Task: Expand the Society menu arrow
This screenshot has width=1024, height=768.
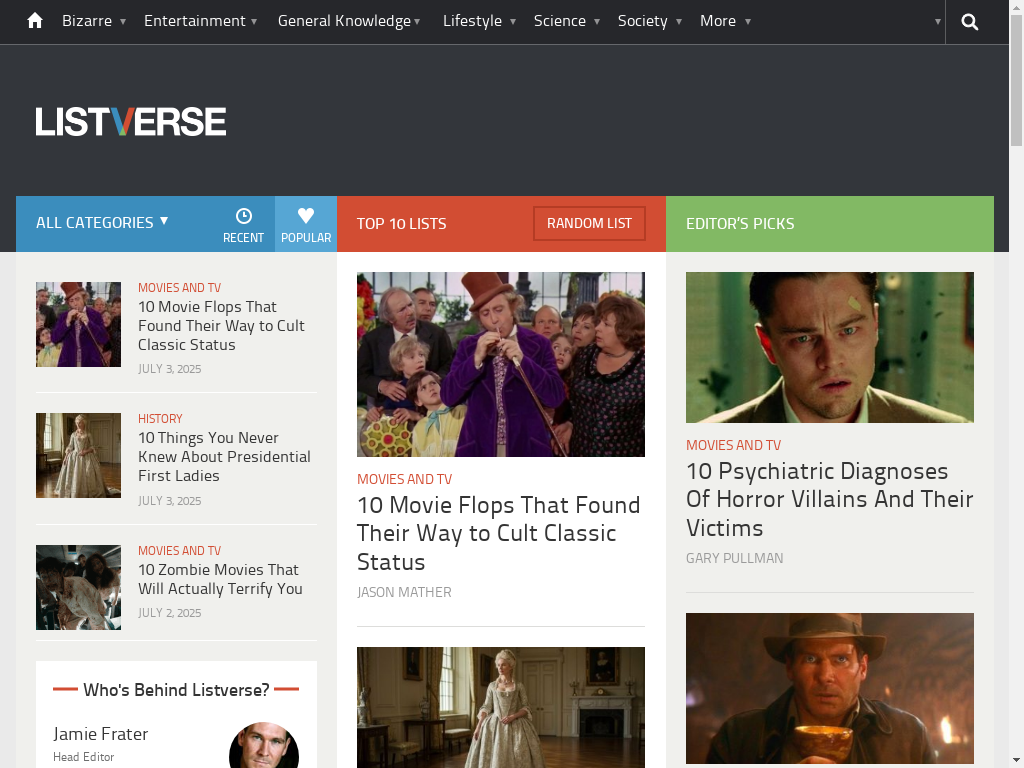Action: coord(679,22)
